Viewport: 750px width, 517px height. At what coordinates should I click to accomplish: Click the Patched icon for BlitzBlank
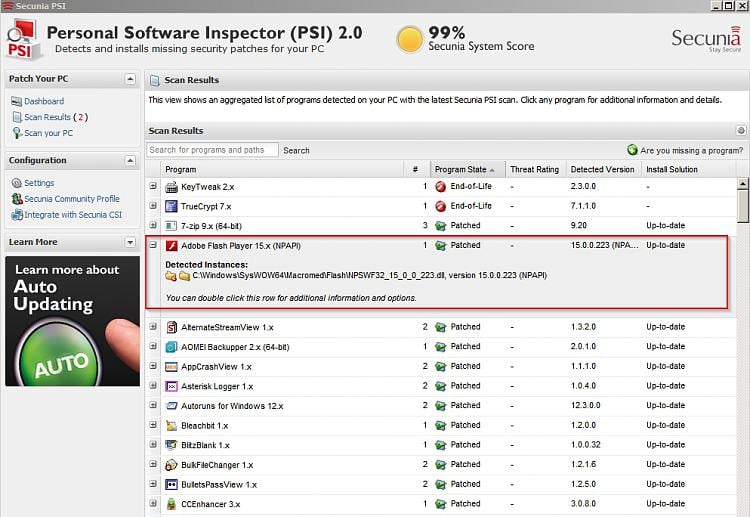pos(441,445)
